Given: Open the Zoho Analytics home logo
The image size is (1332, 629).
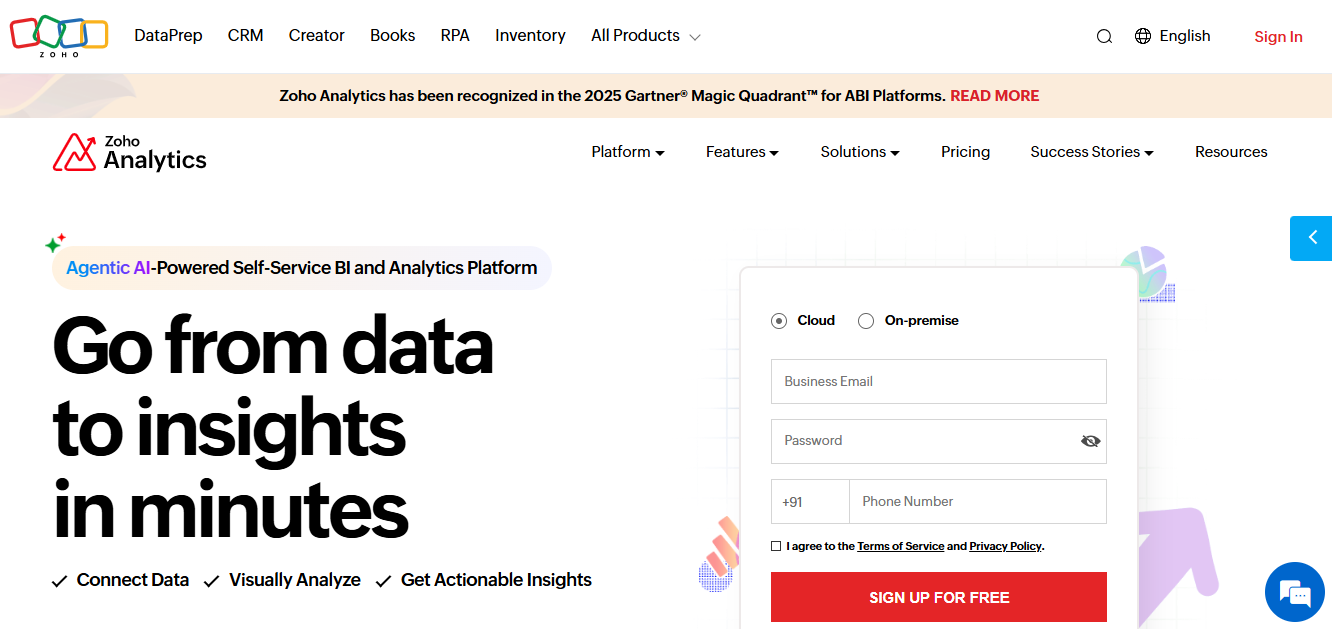Looking at the screenshot, I should (x=129, y=151).
